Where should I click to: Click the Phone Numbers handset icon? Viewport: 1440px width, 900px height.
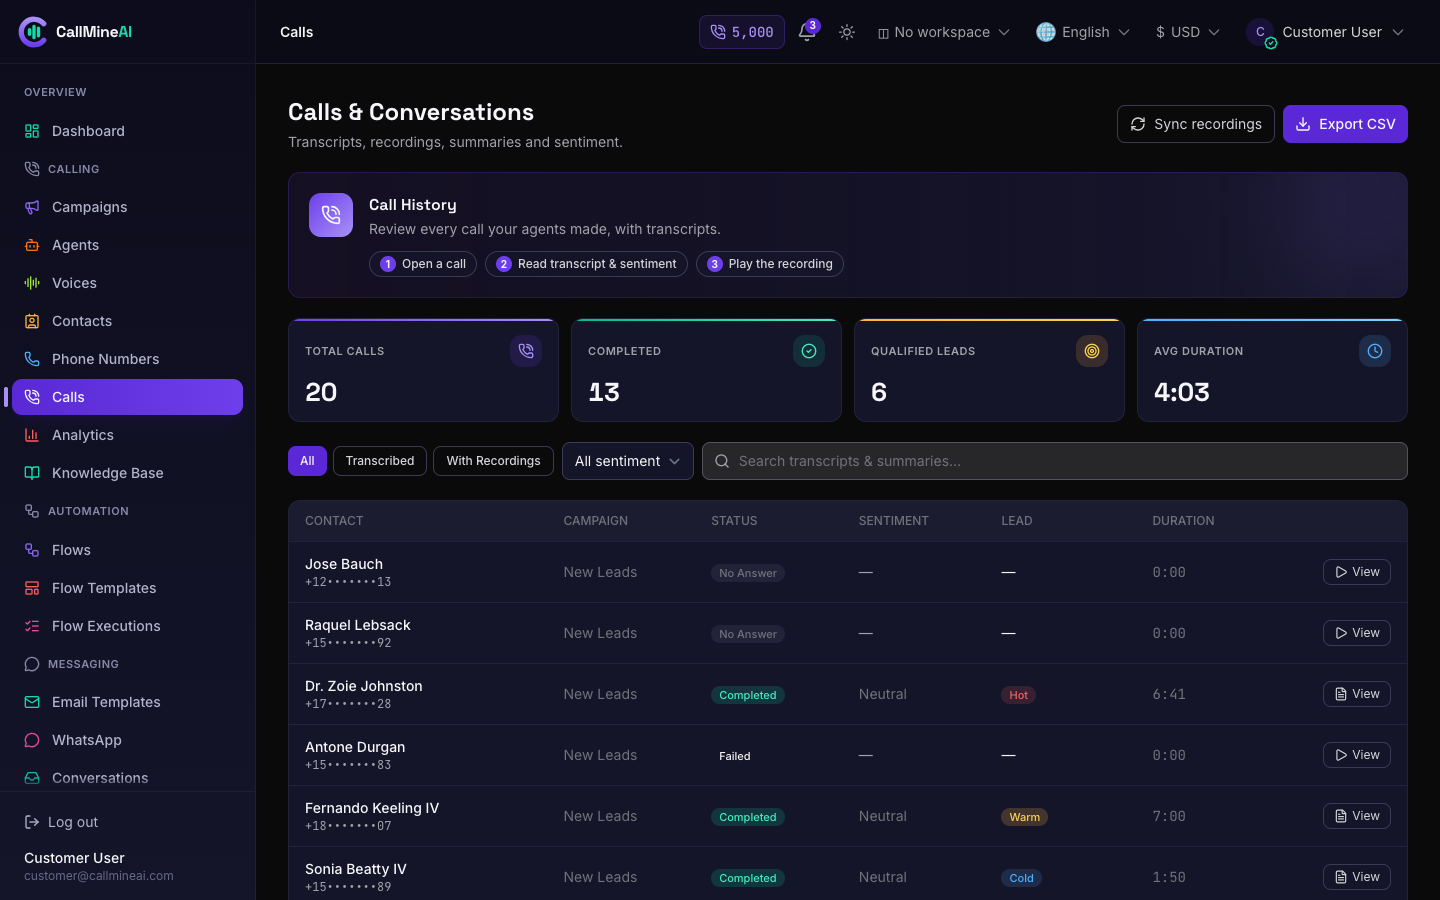coord(32,359)
